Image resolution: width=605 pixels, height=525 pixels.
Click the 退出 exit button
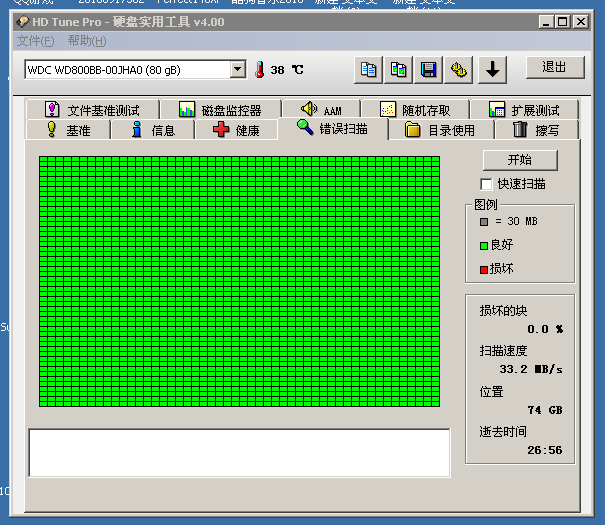click(x=555, y=67)
